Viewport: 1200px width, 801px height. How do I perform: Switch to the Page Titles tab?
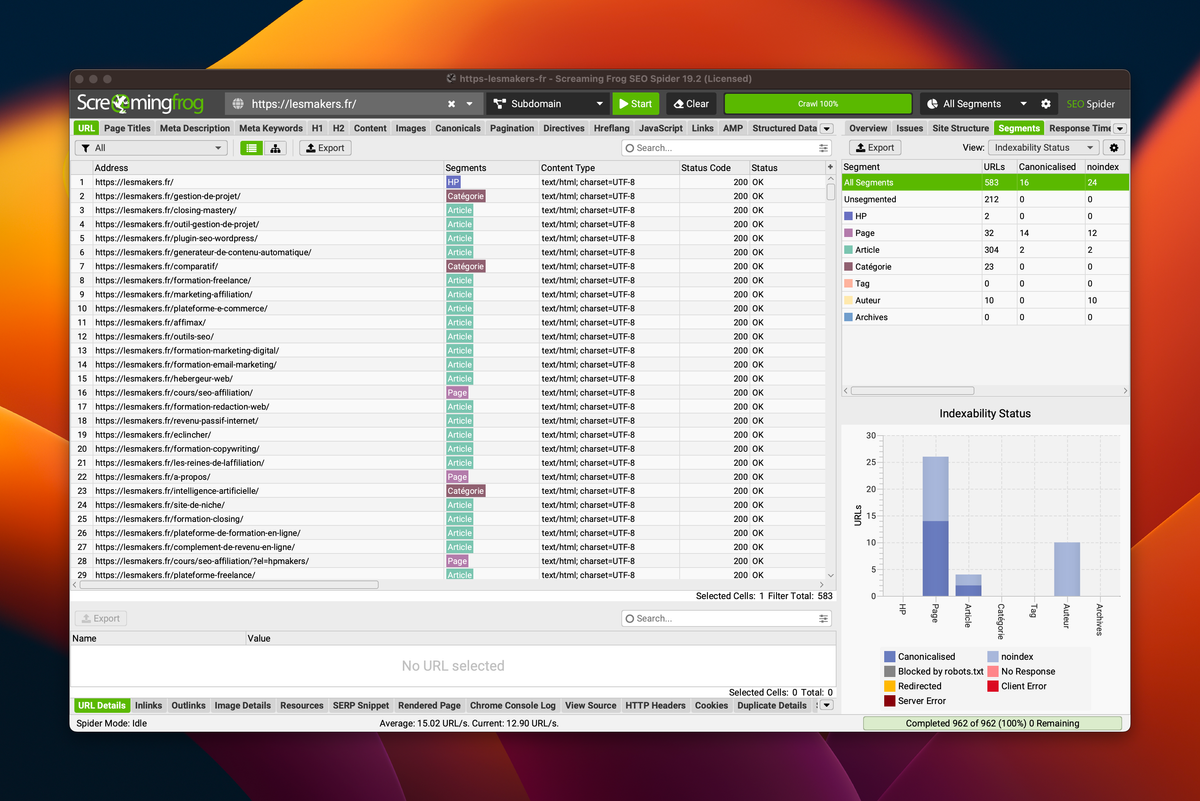(127, 128)
